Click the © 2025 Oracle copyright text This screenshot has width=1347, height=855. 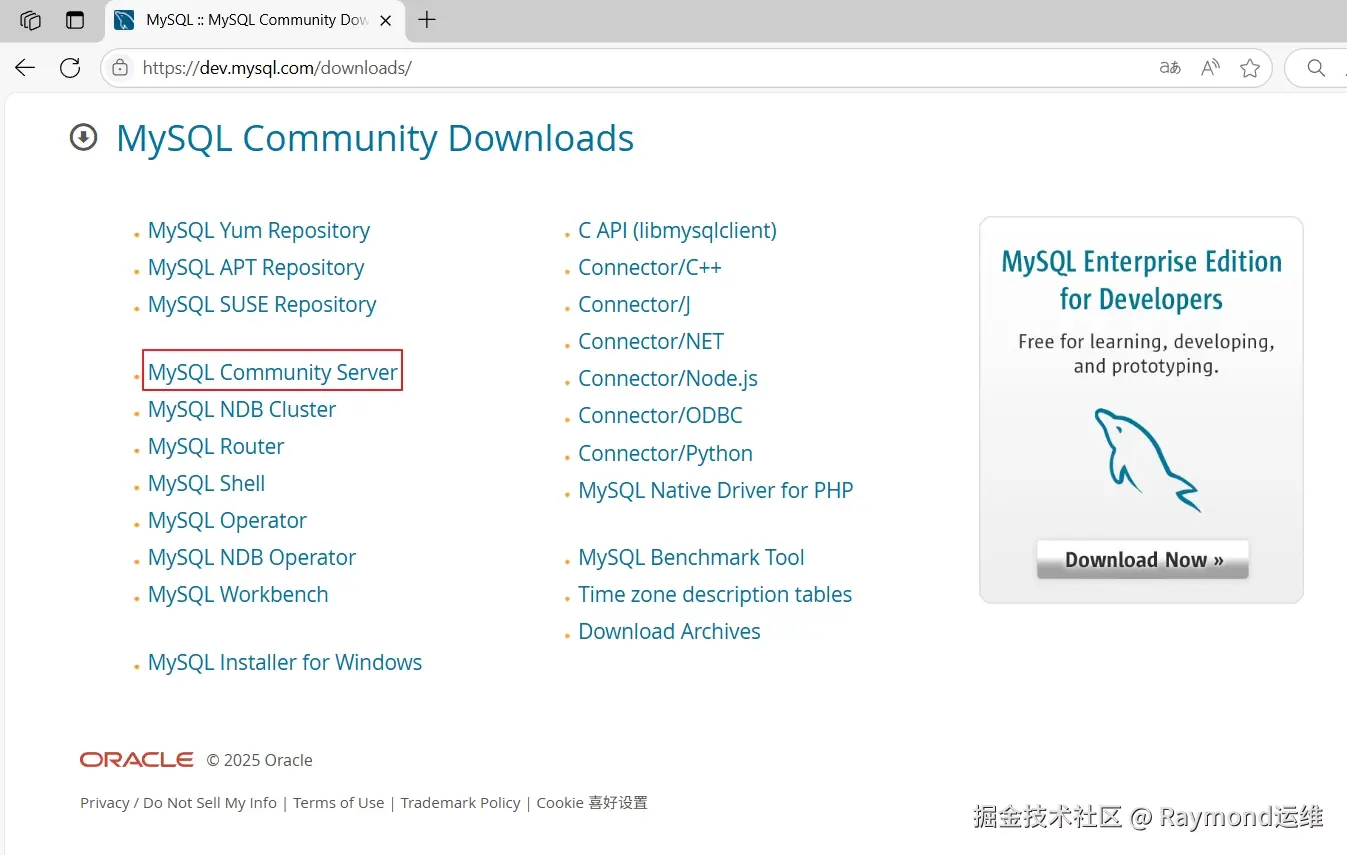[x=260, y=760]
